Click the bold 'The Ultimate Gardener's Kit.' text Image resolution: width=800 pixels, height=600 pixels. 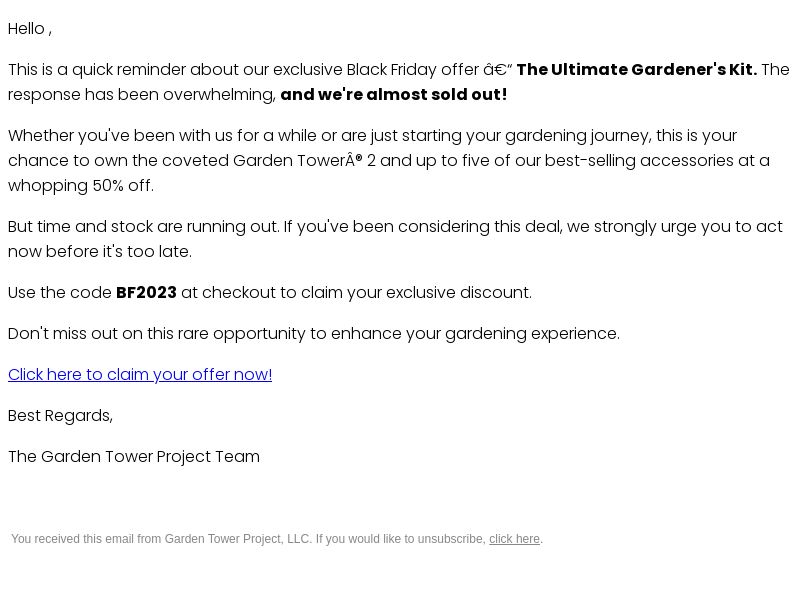tap(637, 69)
